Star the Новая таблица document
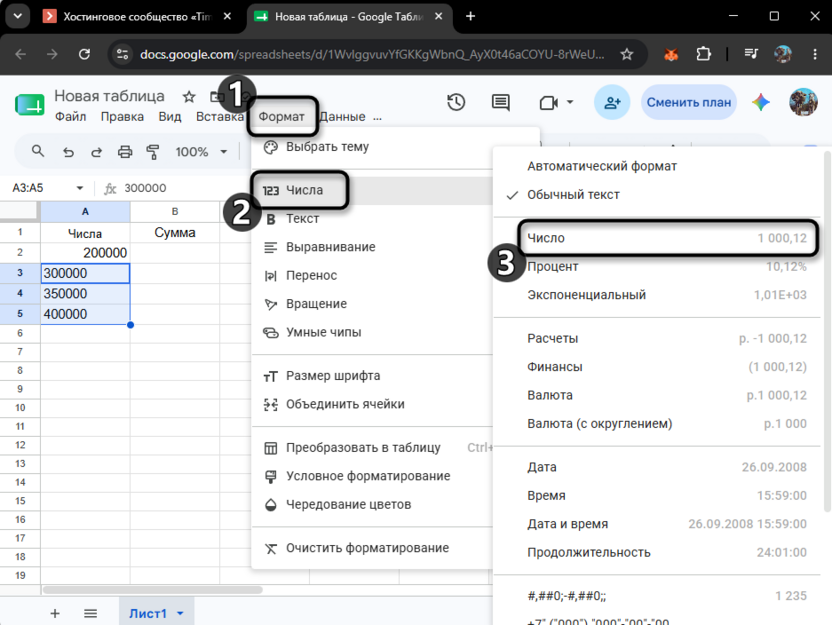Screen dimensions: 832x625 [x=189, y=97]
